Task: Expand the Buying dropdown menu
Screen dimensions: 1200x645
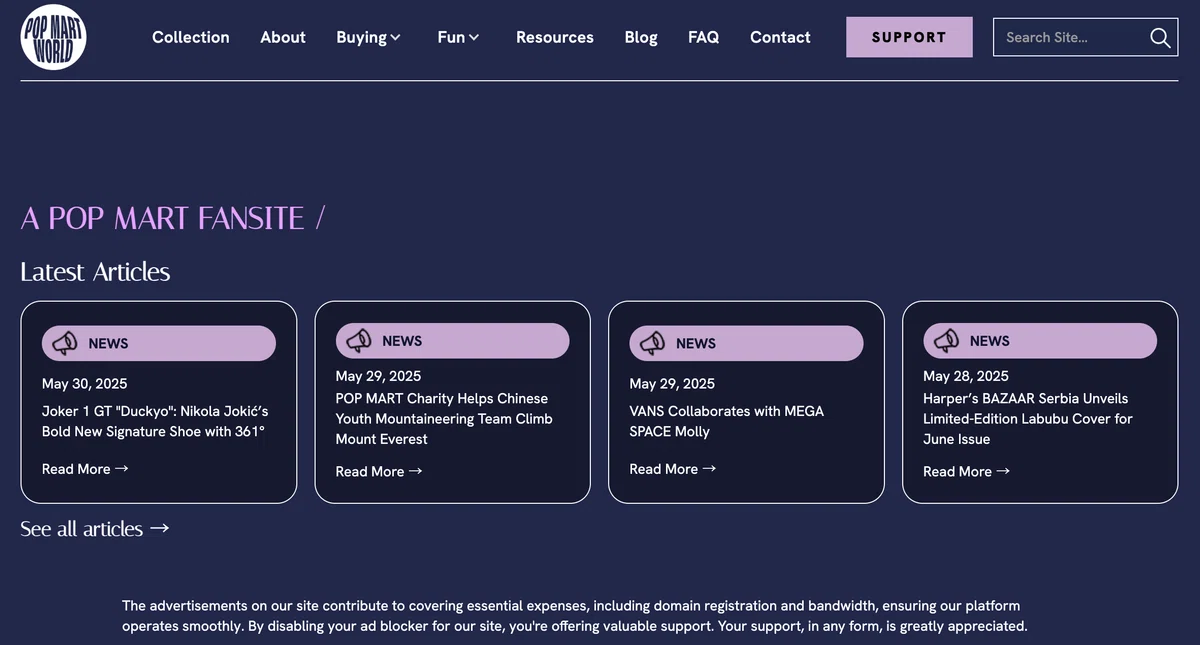Action: [368, 37]
